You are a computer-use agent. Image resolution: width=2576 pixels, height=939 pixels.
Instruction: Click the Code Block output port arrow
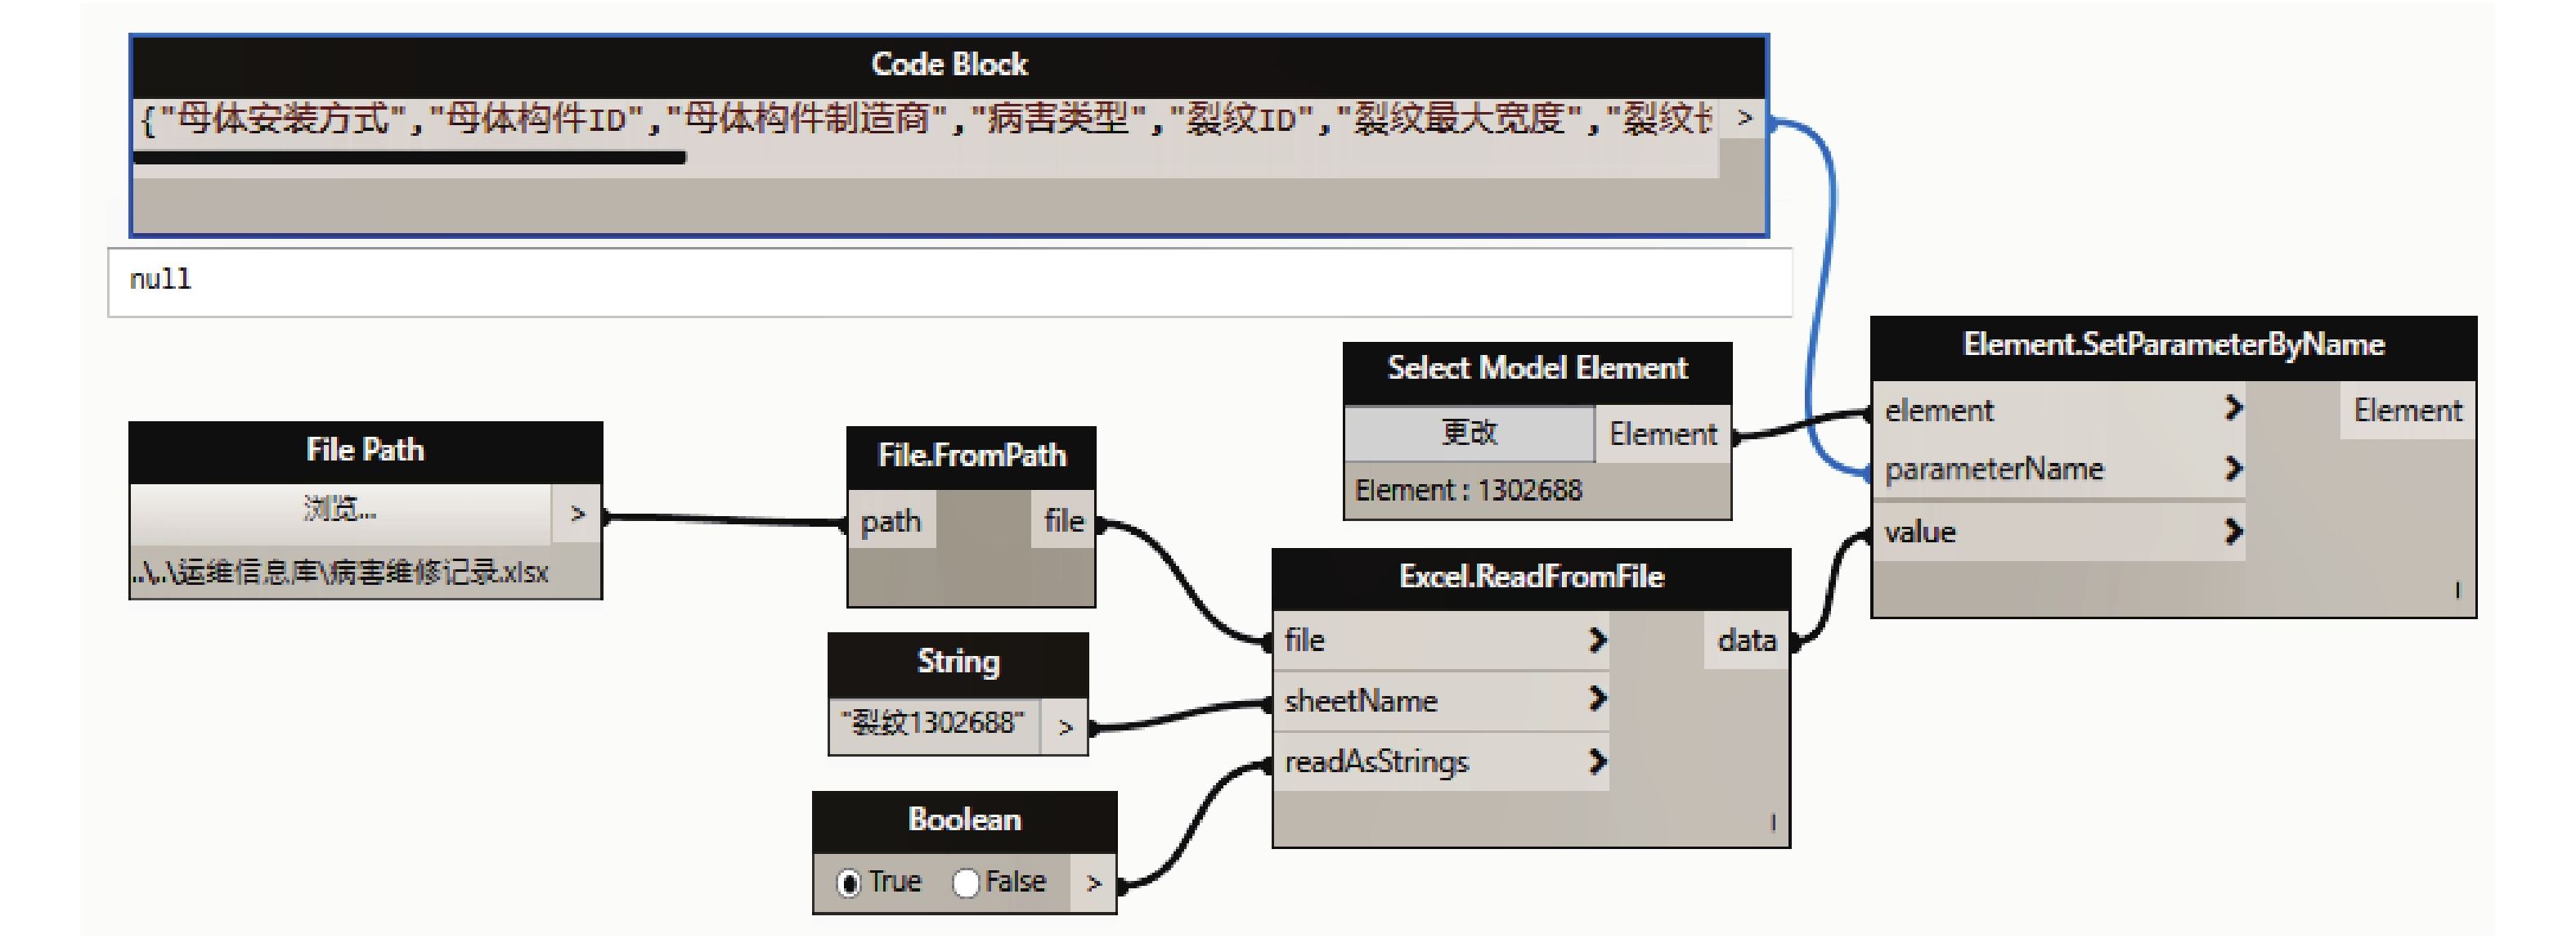(x=1745, y=119)
